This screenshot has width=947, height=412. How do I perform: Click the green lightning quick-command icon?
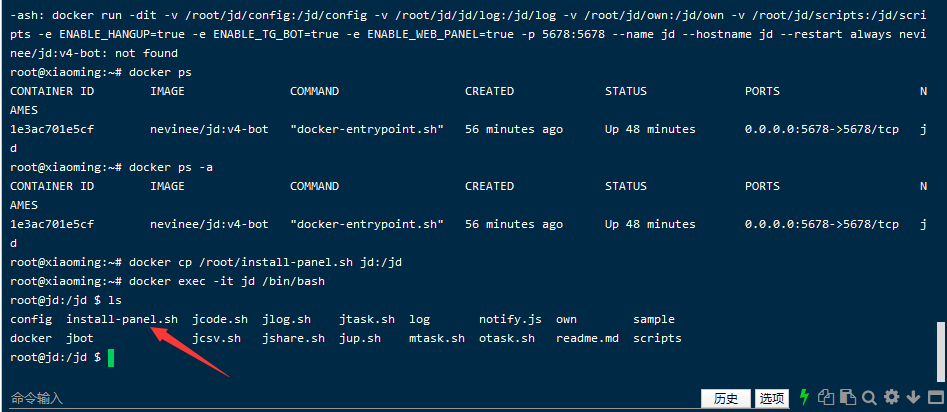[x=804, y=398]
